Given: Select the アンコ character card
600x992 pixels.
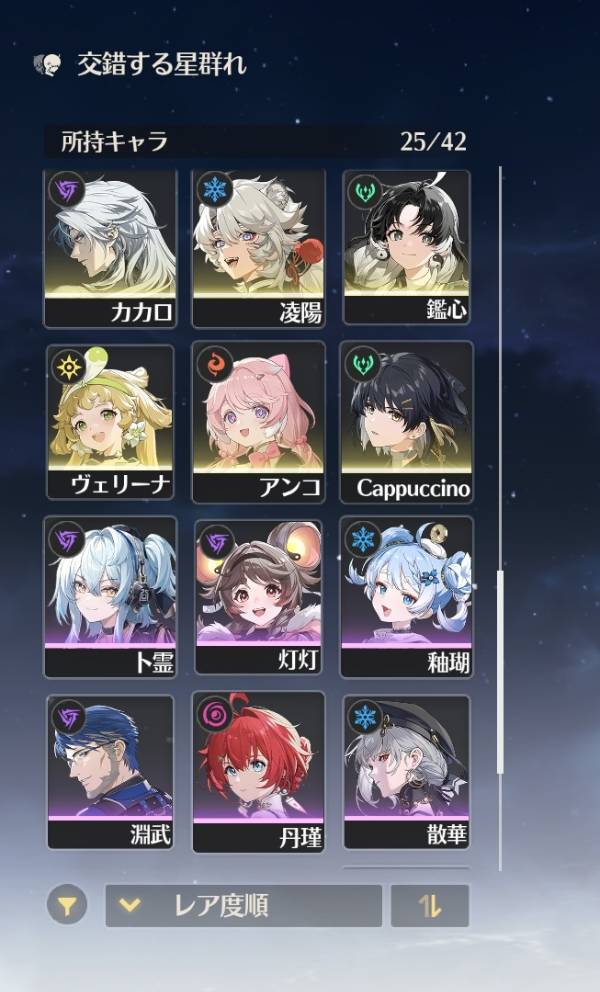Looking at the screenshot, I should pos(258,422).
